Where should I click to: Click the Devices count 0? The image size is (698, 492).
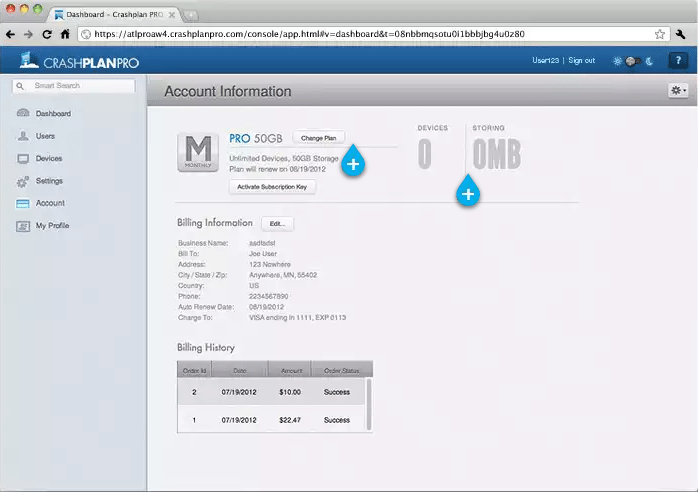[425, 154]
